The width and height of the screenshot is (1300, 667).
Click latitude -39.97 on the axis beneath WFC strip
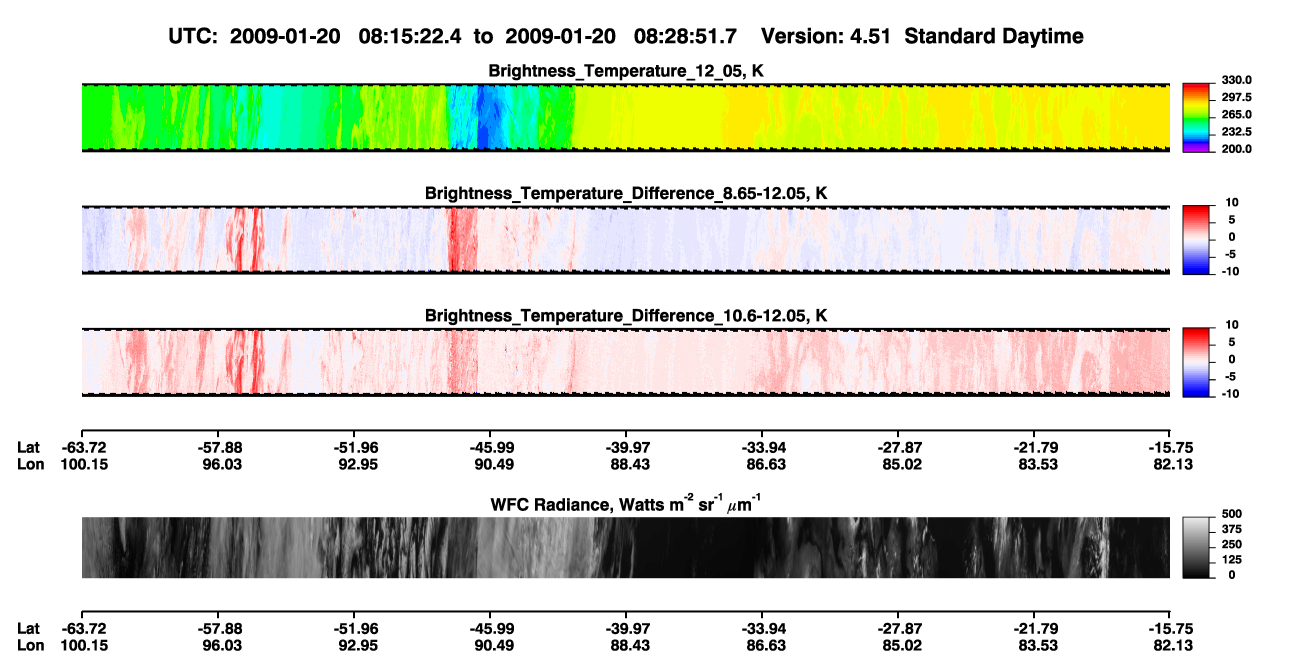[x=626, y=628]
